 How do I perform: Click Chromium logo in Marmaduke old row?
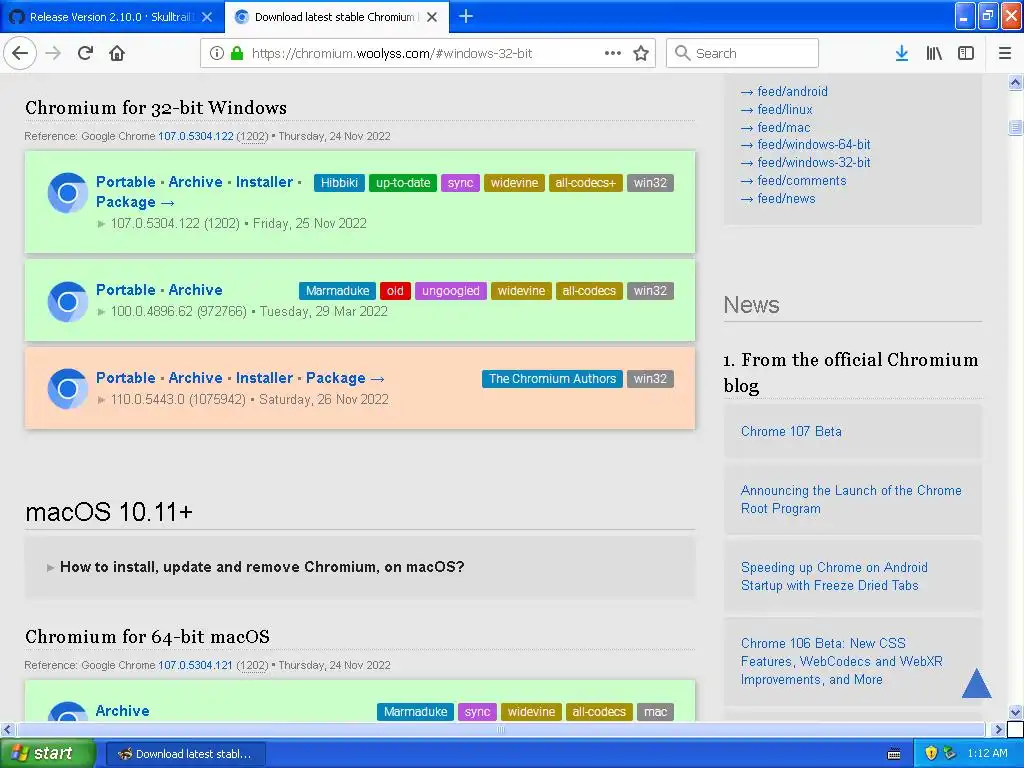point(67,301)
